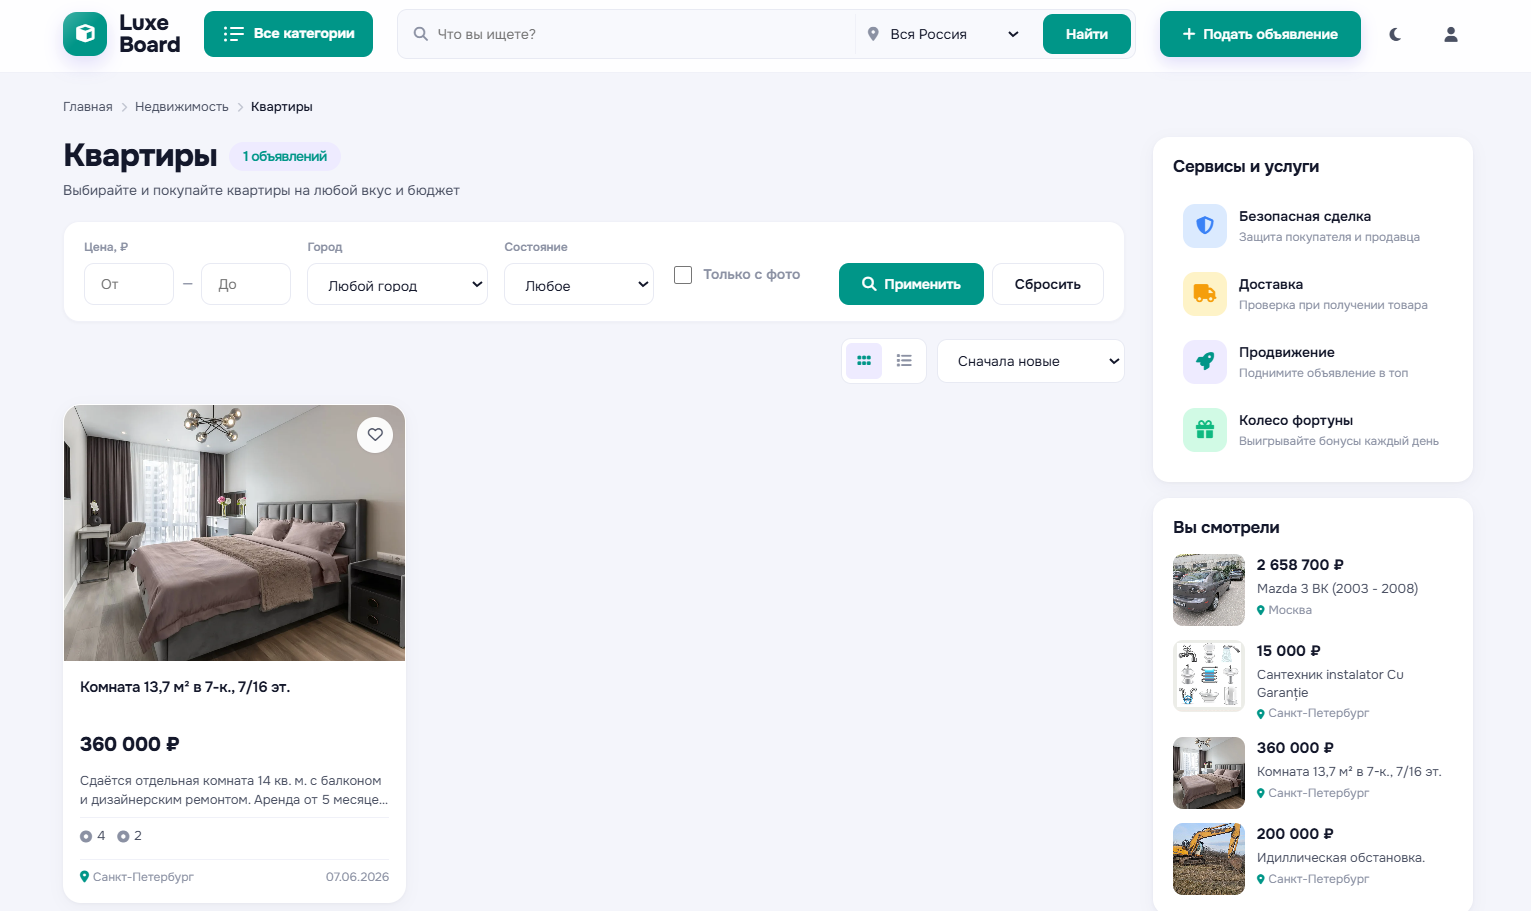
Task: Switch to grid view icon
Action: tap(864, 361)
